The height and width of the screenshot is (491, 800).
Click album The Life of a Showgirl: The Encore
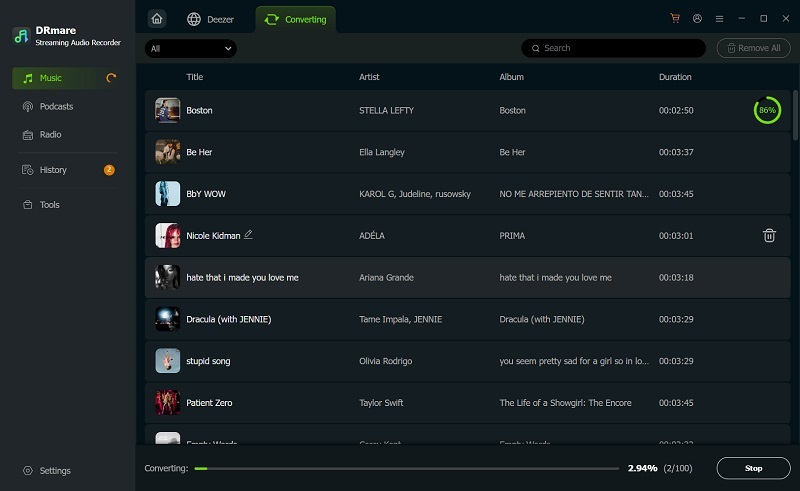[565, 403]
